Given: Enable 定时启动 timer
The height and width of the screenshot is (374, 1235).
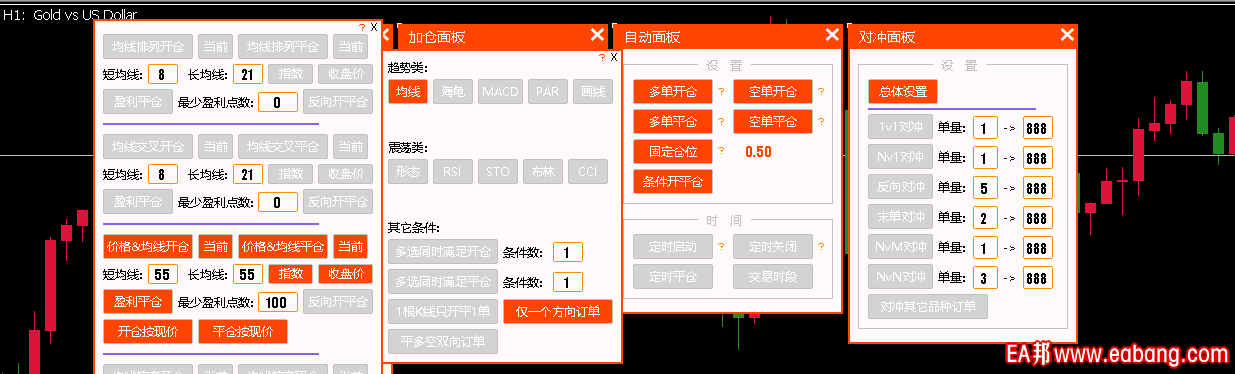Looking at the screenshot, I should pos(673,246).
